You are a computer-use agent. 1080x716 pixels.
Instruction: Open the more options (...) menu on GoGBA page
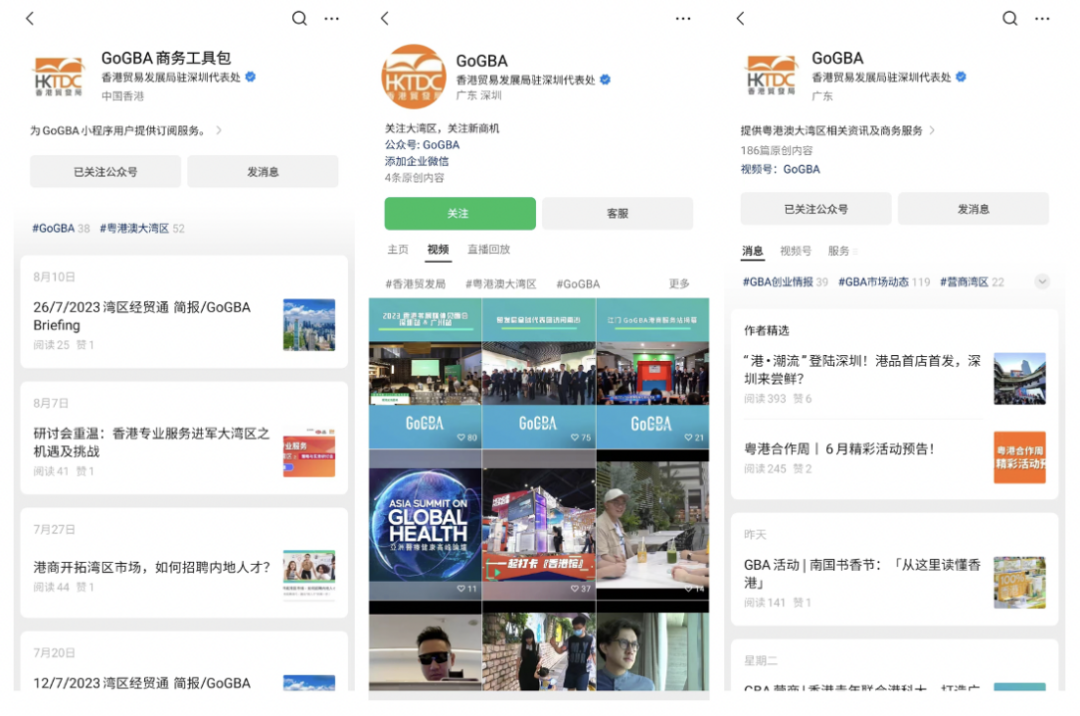point(683,18)
